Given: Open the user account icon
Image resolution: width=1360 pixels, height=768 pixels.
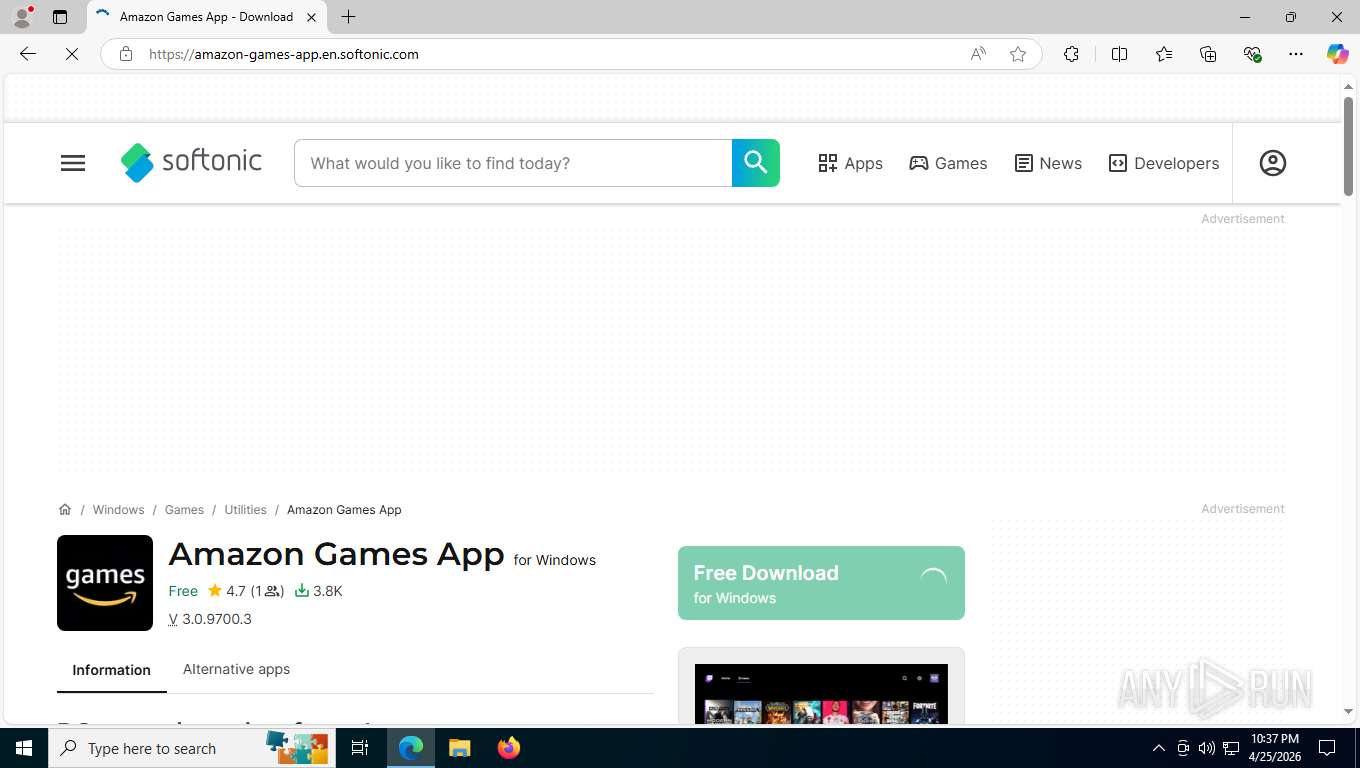Looking at the screenshot, I should tap(1272, 163).
